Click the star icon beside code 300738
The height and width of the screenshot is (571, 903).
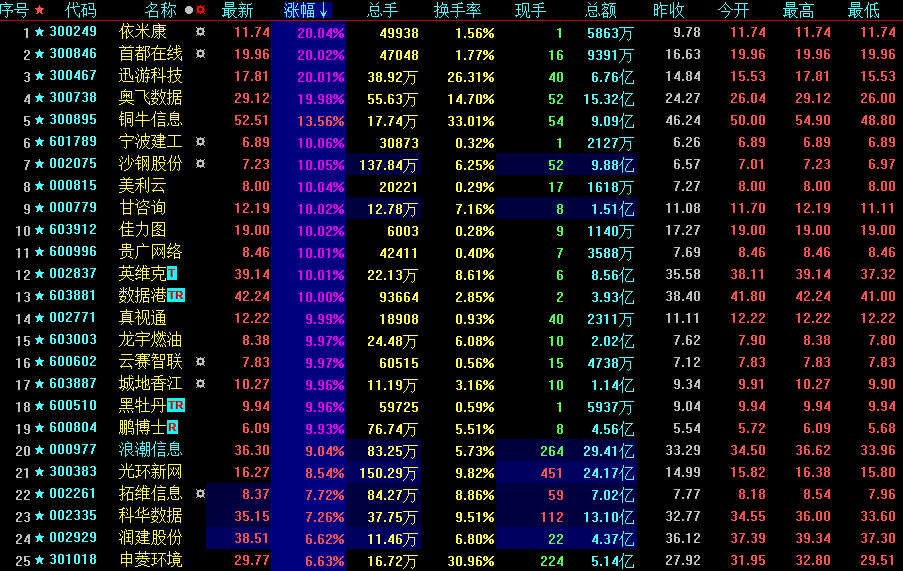40,98
